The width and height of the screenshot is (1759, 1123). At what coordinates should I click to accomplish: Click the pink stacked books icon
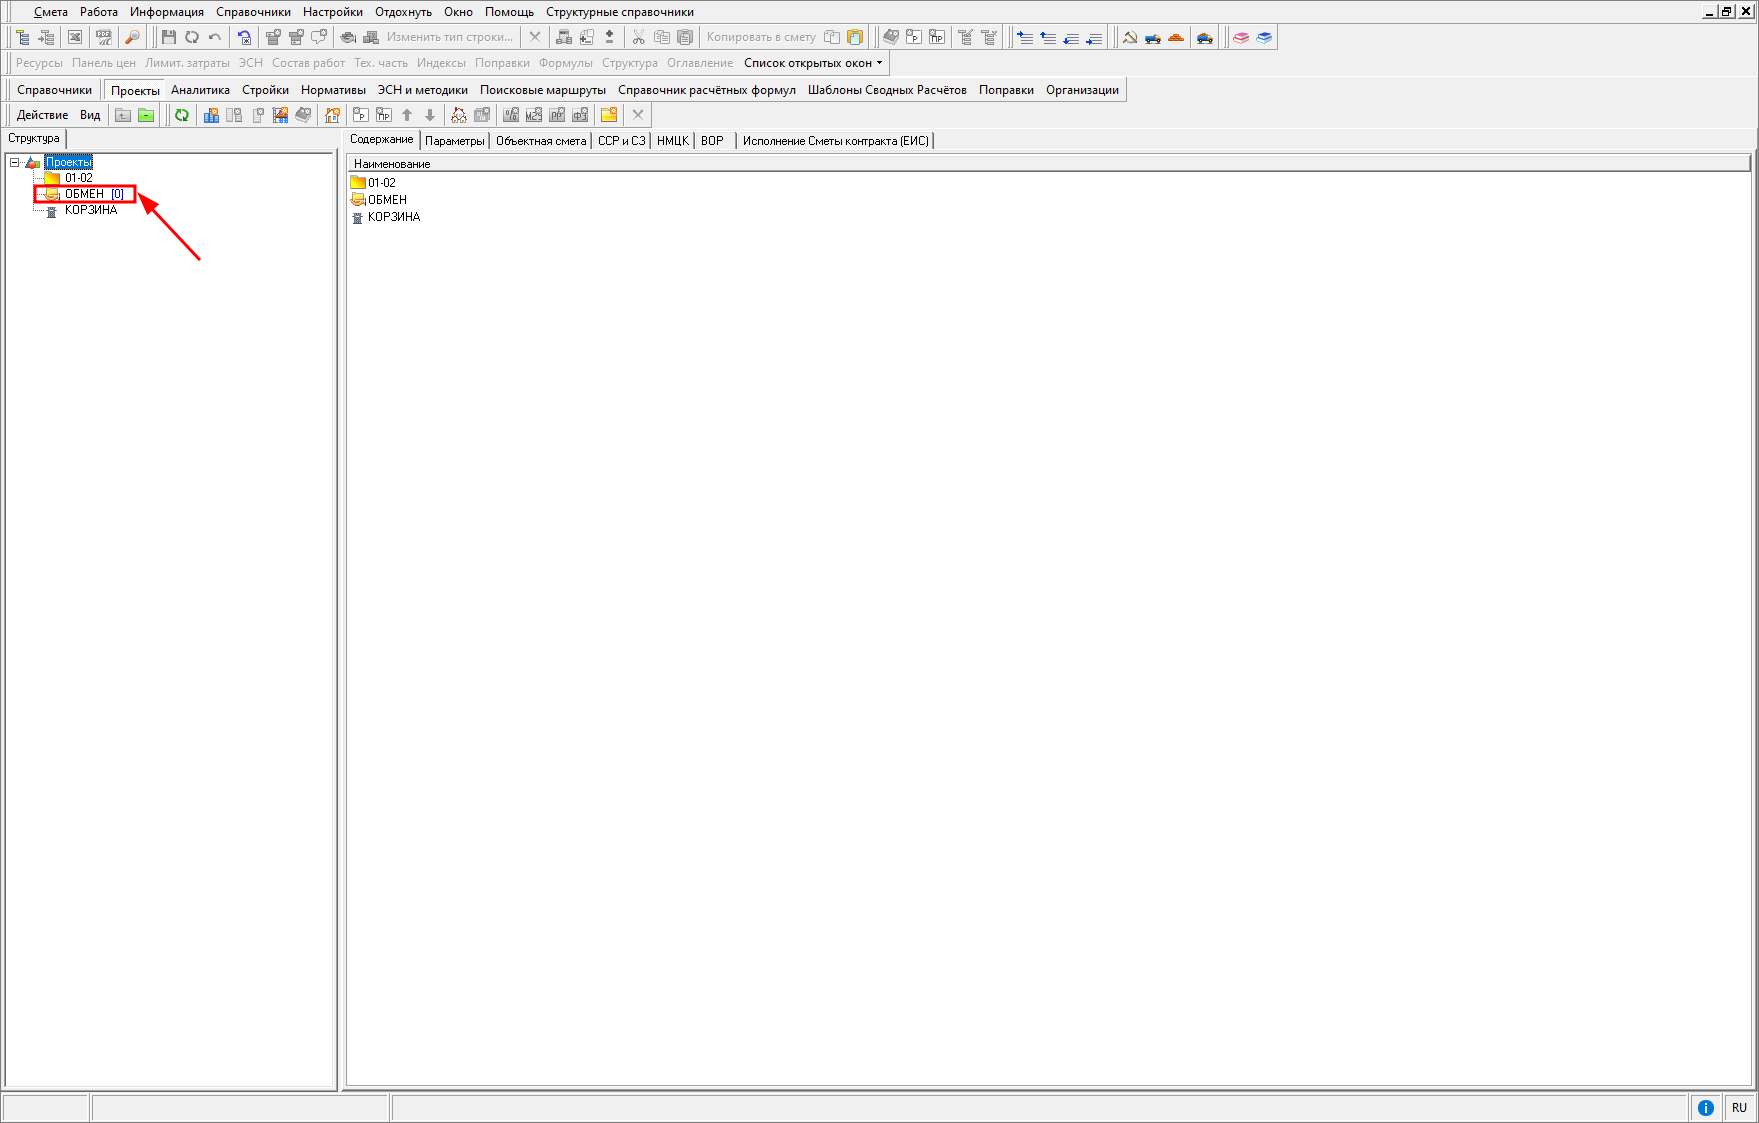tap(1241, 37)
